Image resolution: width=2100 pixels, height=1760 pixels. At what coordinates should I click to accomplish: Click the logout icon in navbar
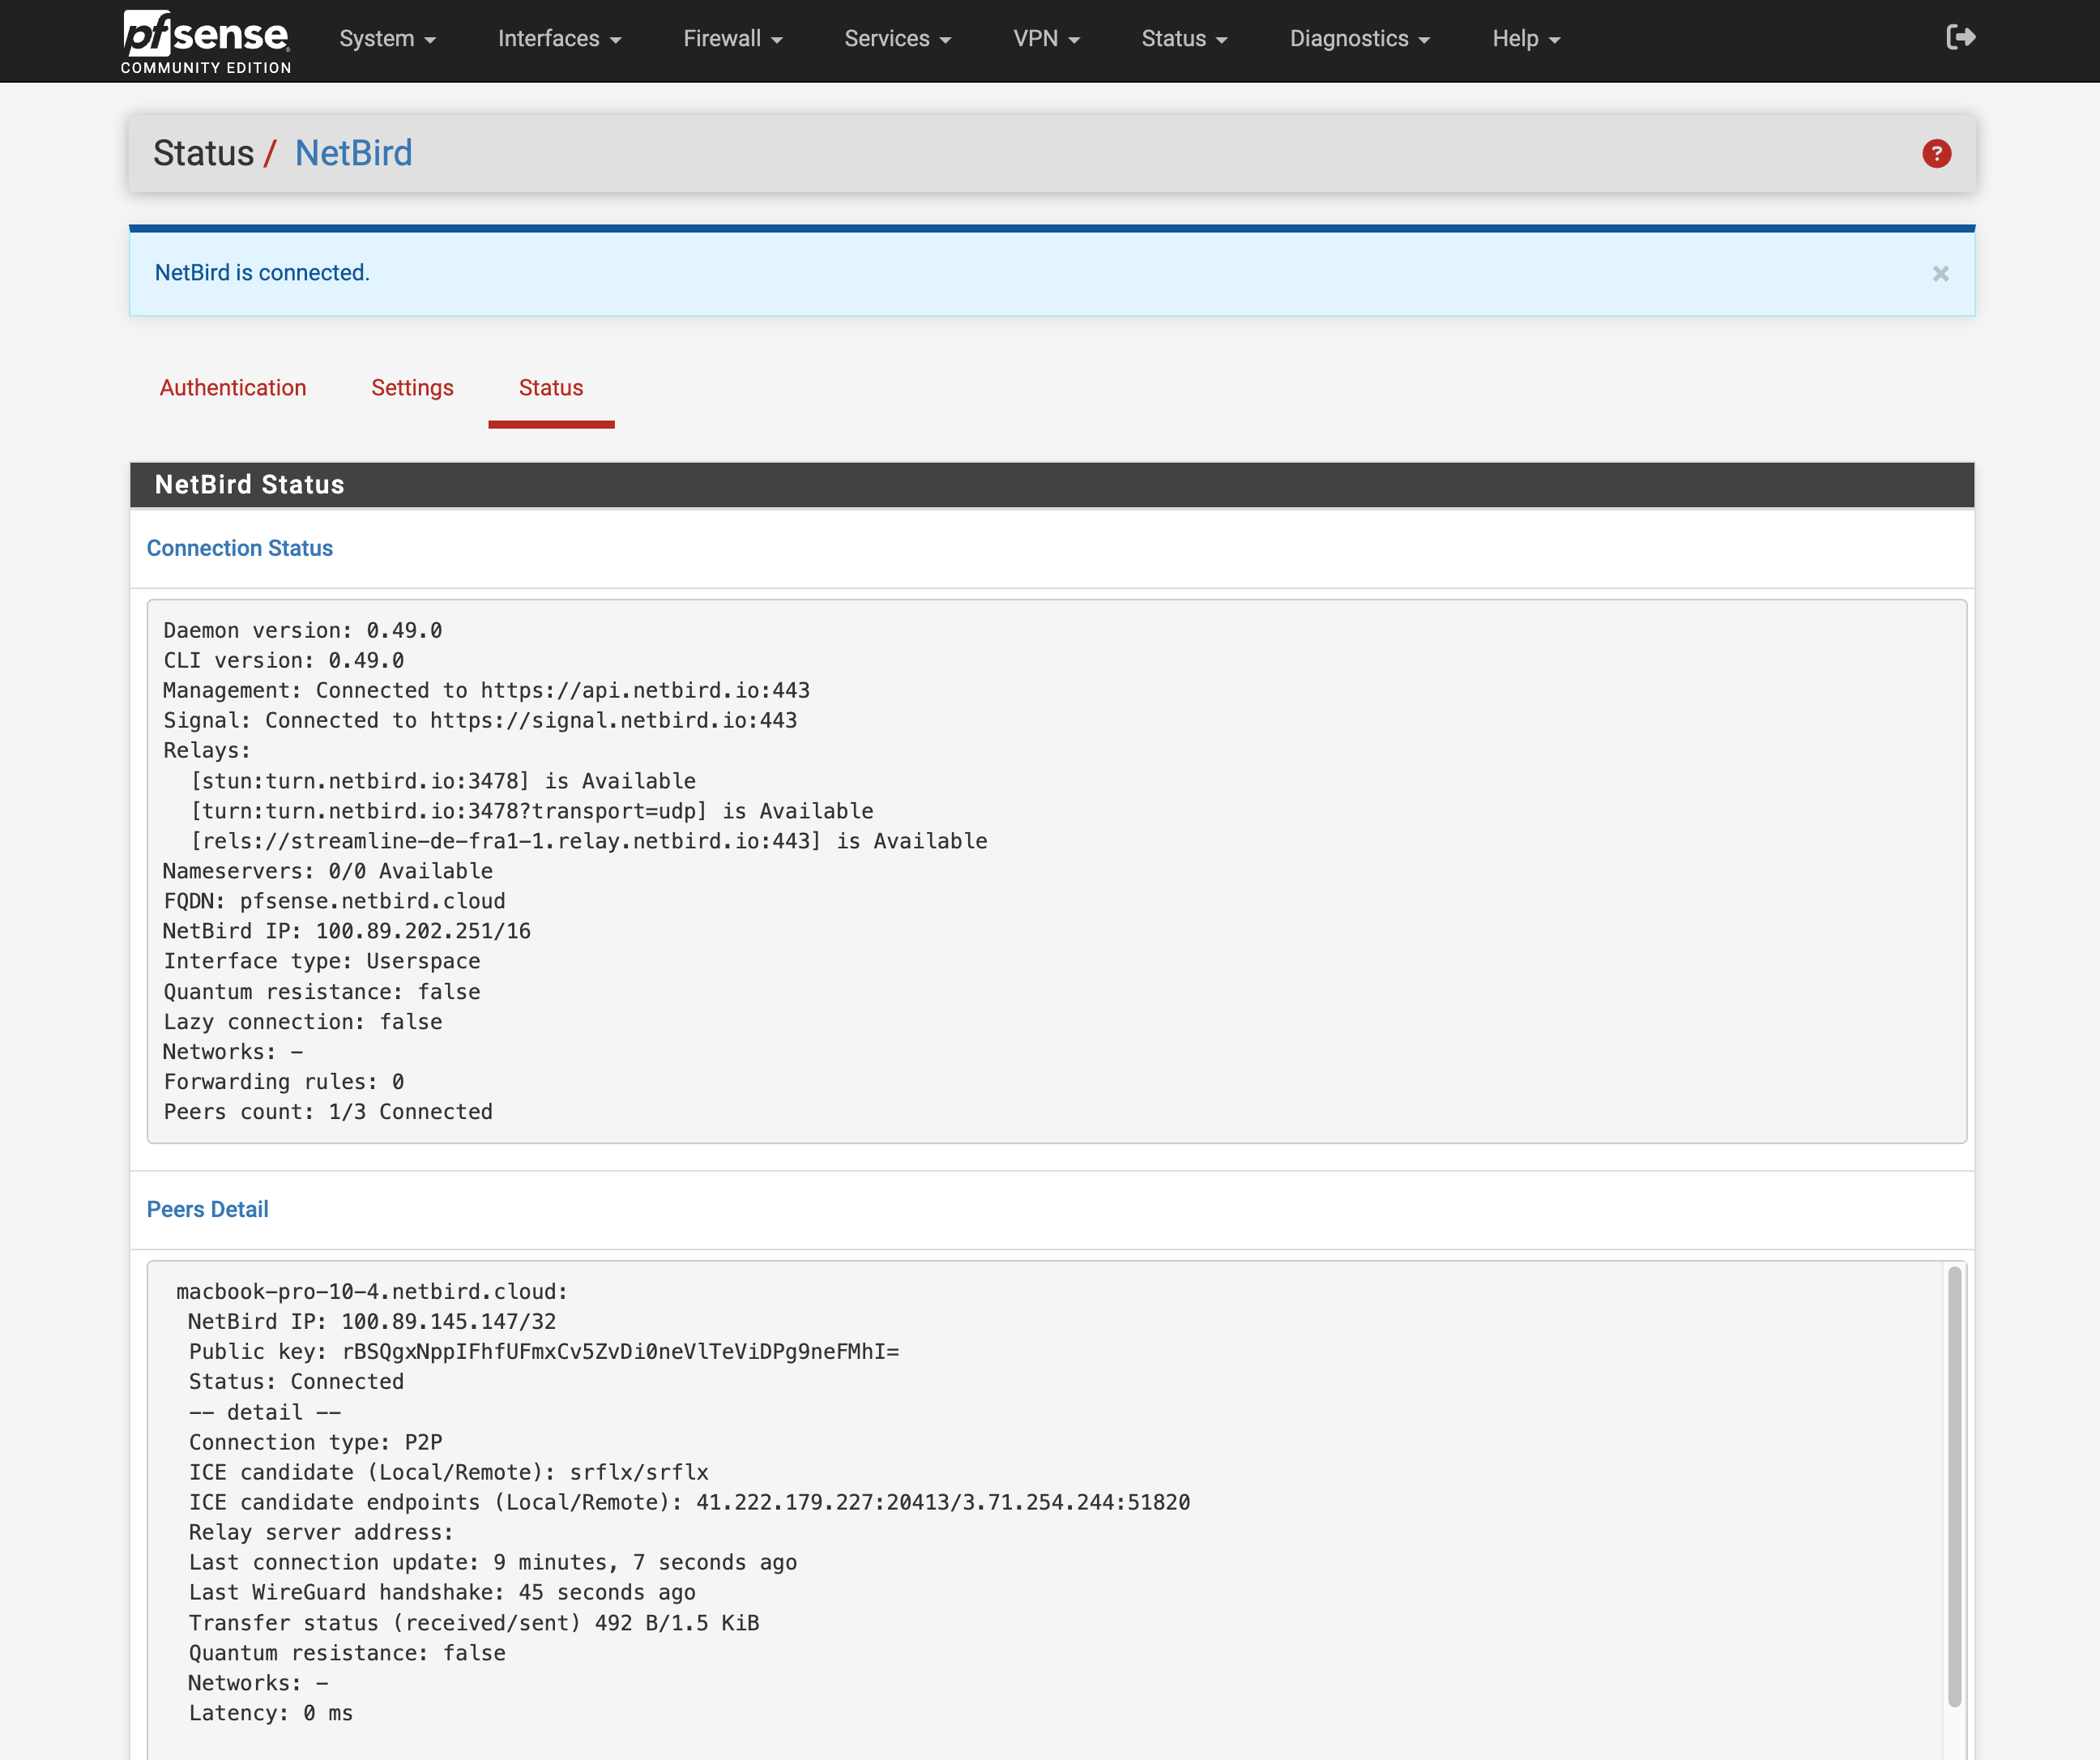1960,38
